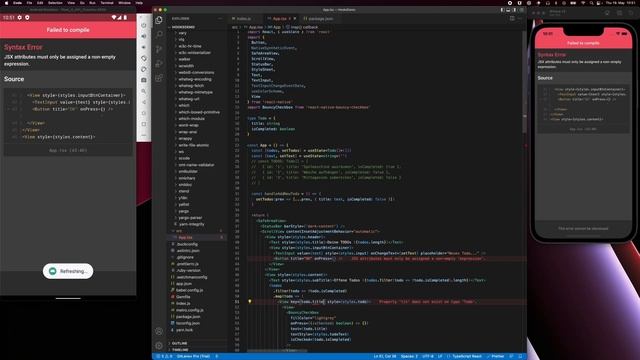640x360 pixels.
Task: Click Spaces: 2 indentation setting
Action: 409,356
